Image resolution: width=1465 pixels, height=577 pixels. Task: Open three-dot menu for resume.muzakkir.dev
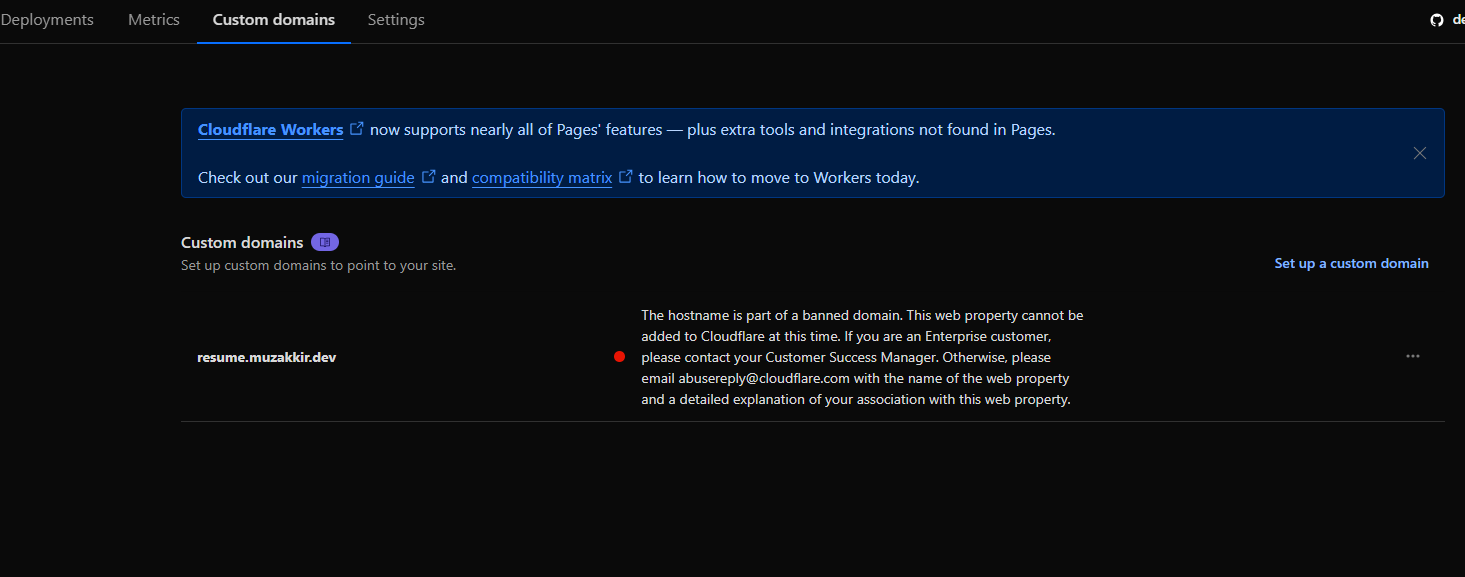pos(1412,356)
